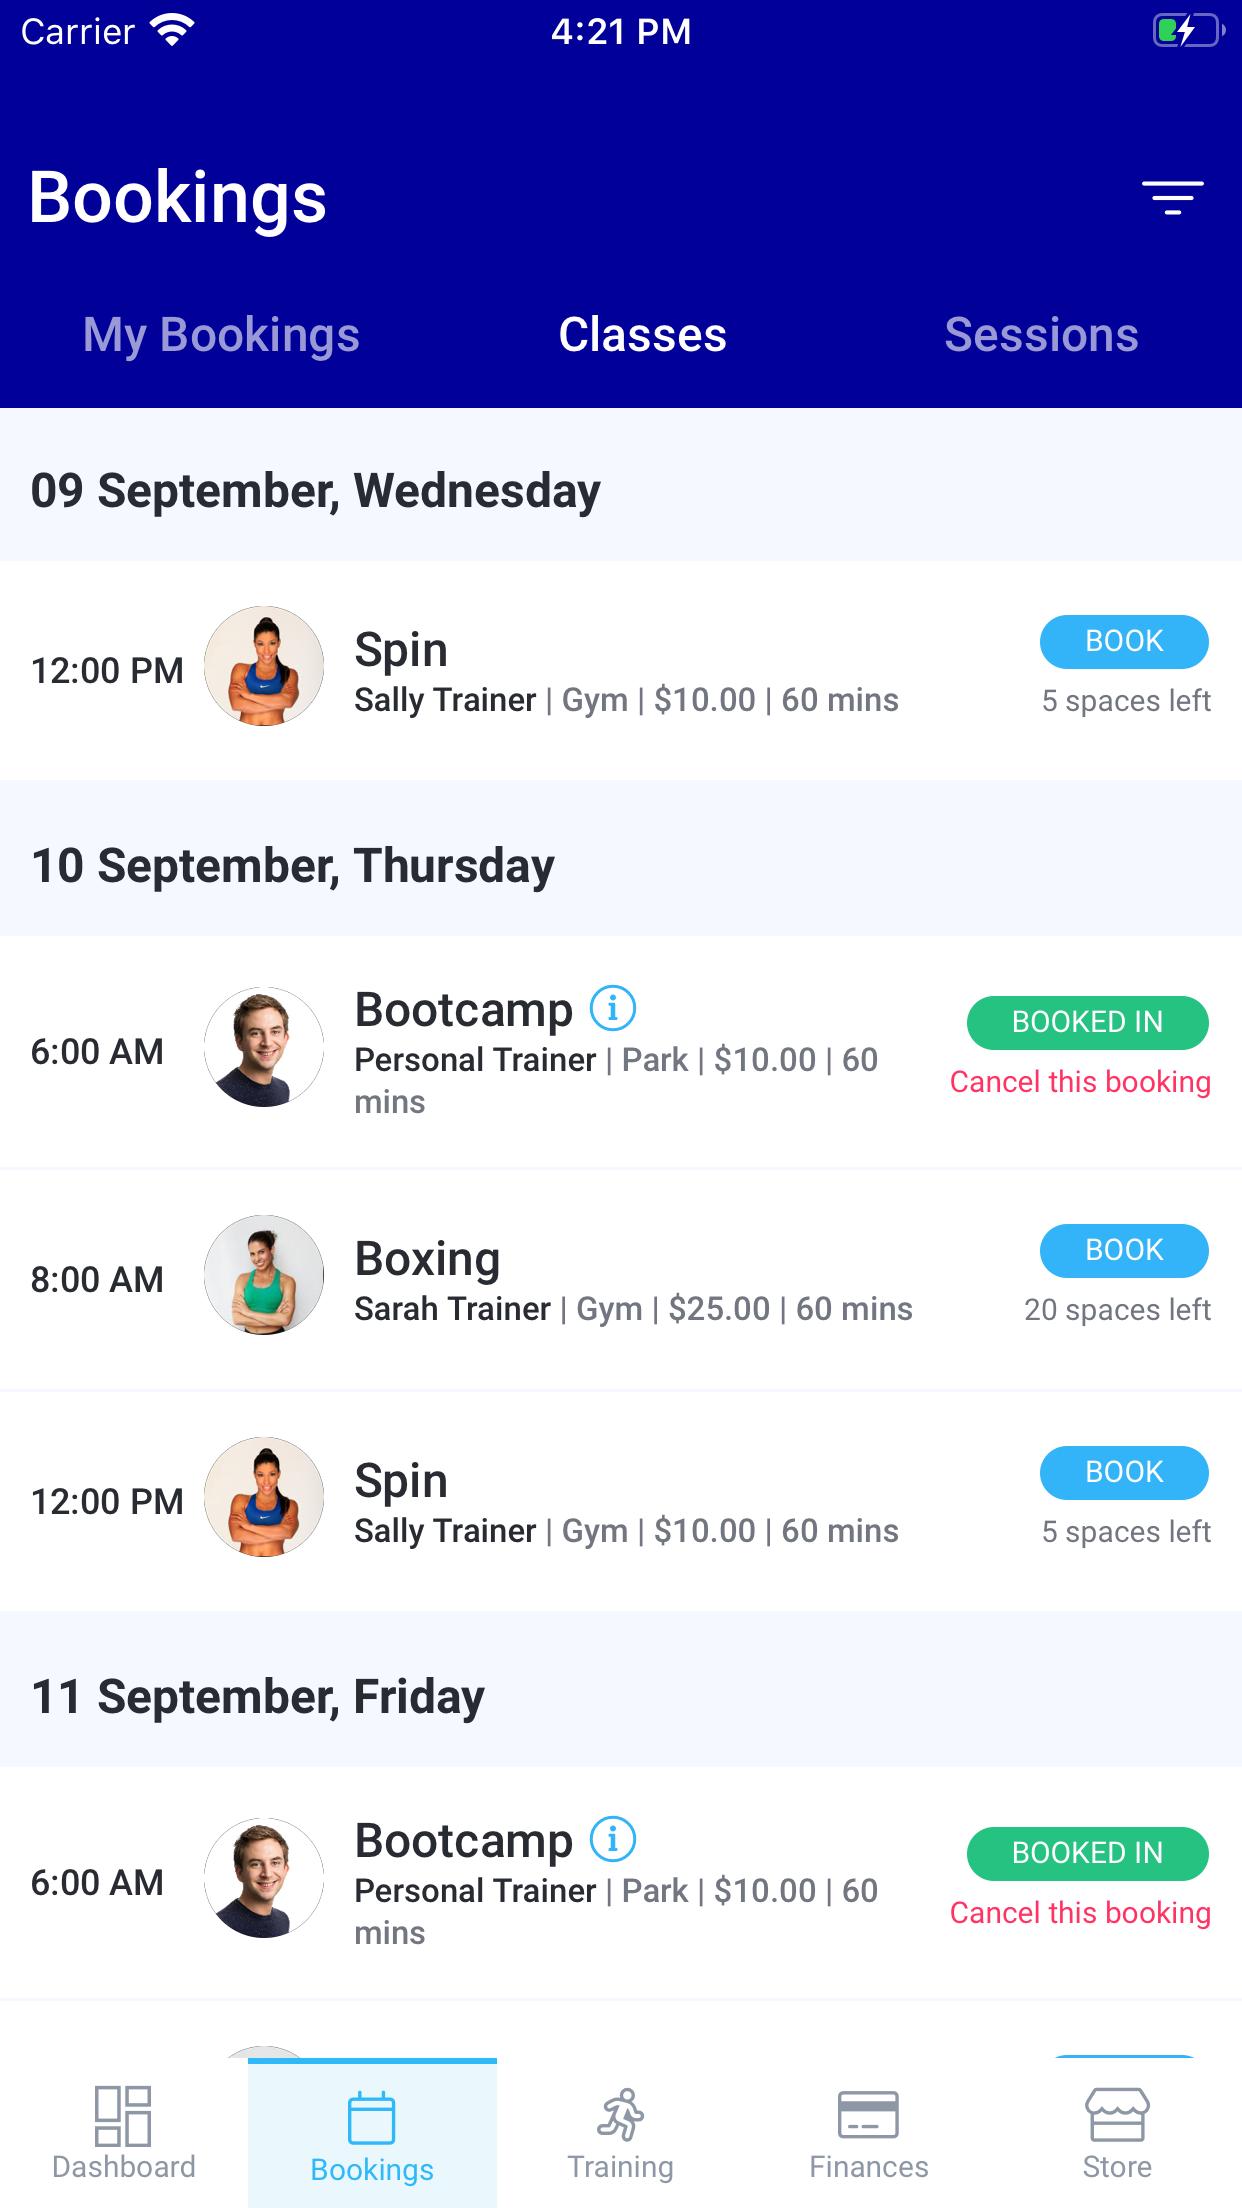
Task: Tap info icon beside Thursday Bootcamp
Action: 613,1008
